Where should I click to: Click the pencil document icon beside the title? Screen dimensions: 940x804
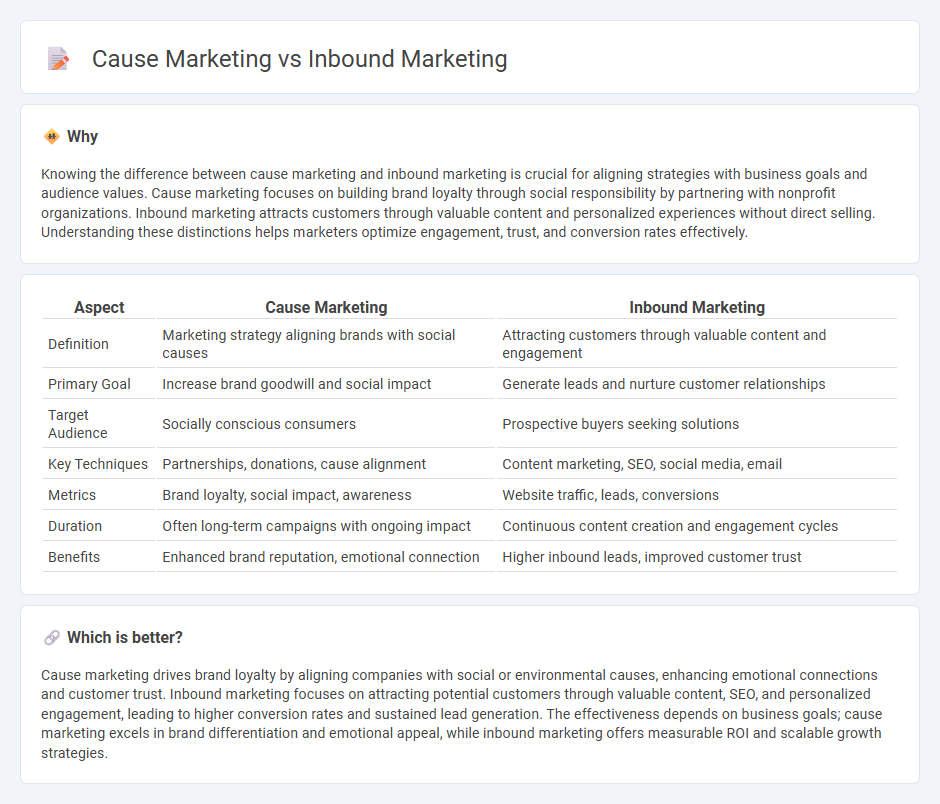pos(58,59)
